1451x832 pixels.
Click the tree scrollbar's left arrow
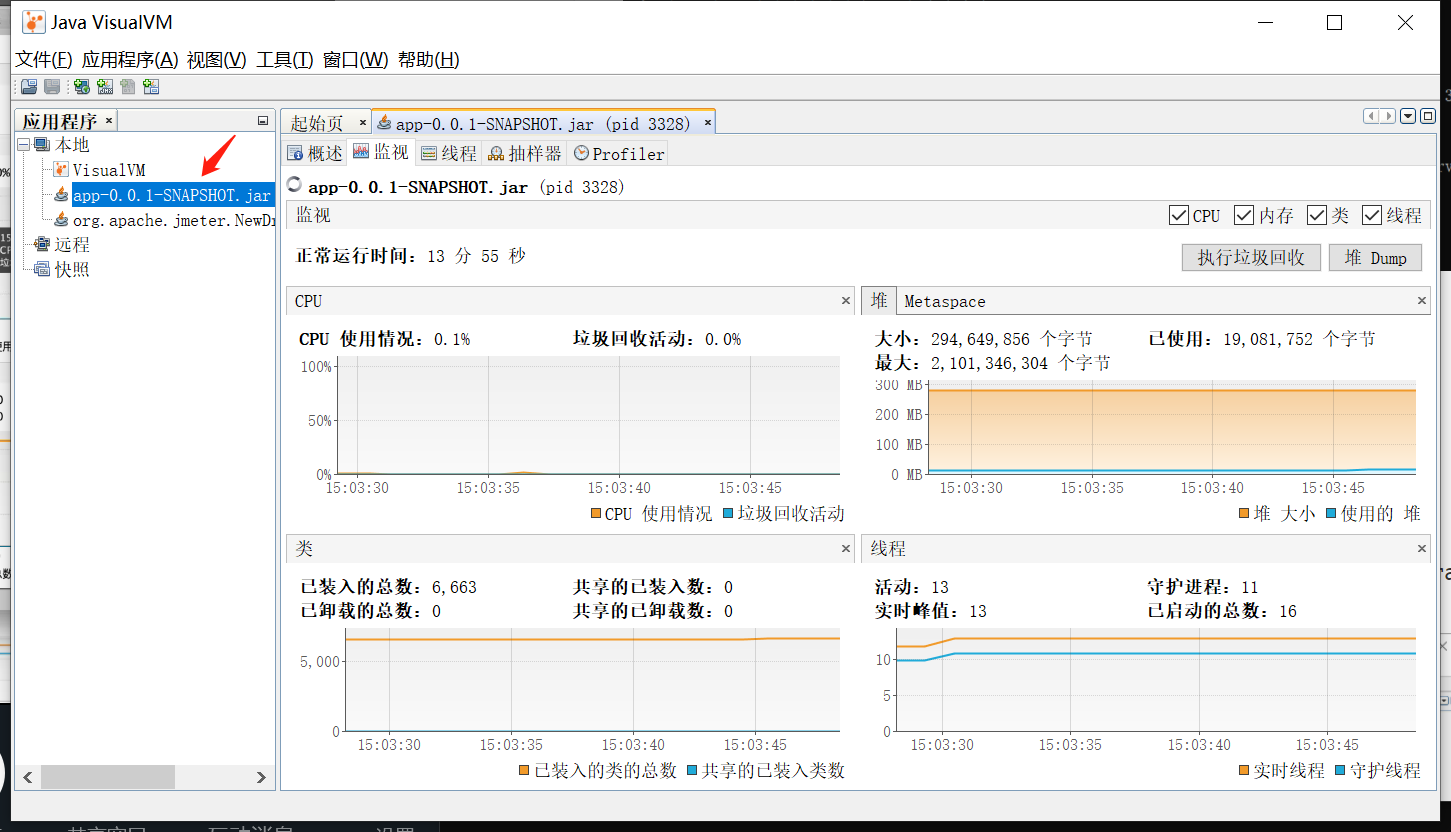[28, 777]
